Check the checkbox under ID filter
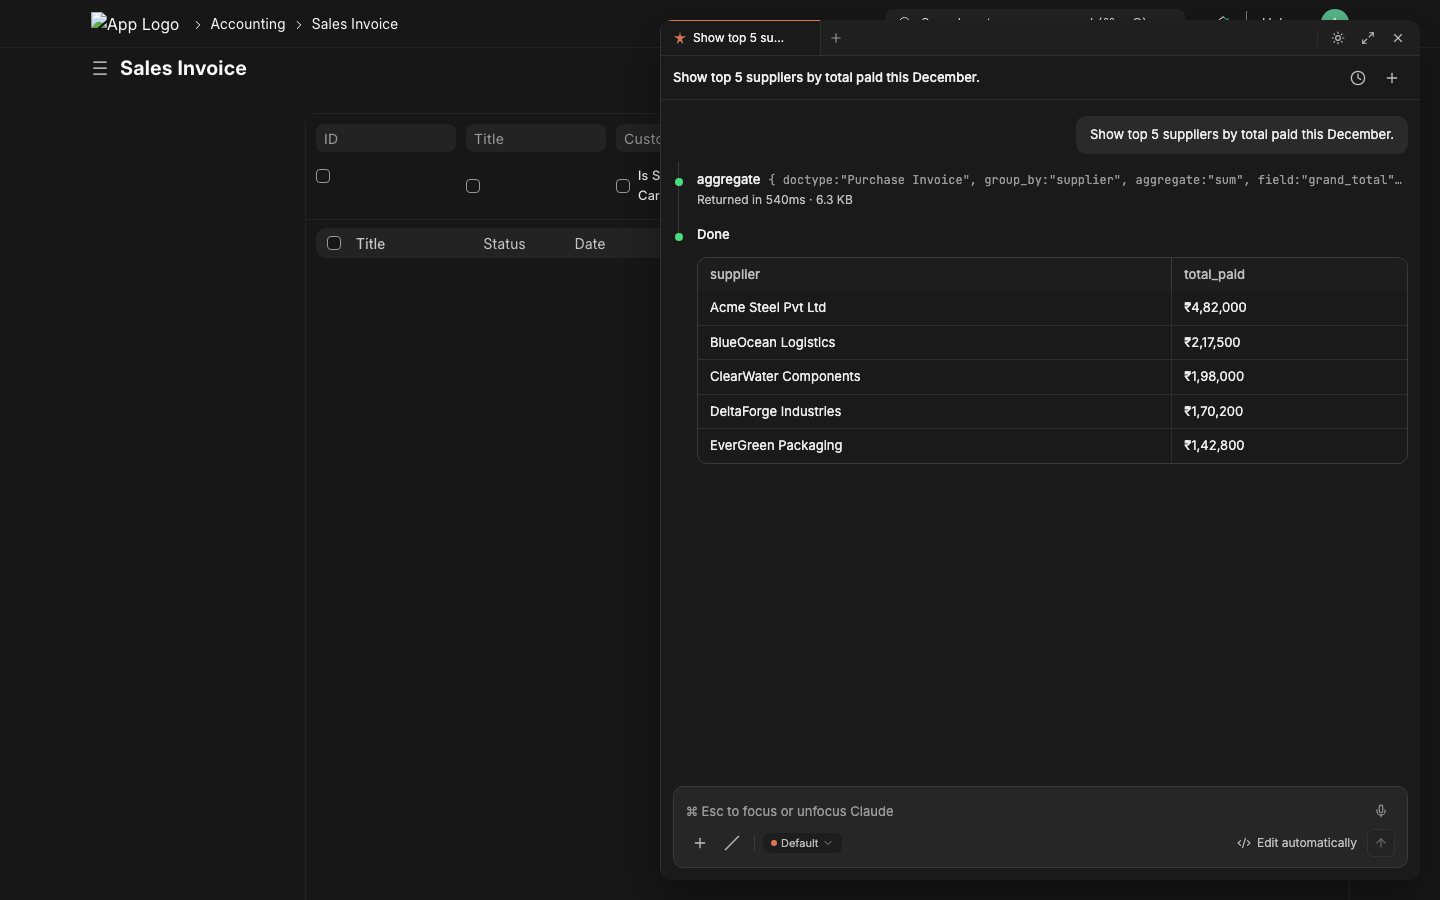The width and height of the screenshot is (1440, 900). pos(323,176)
